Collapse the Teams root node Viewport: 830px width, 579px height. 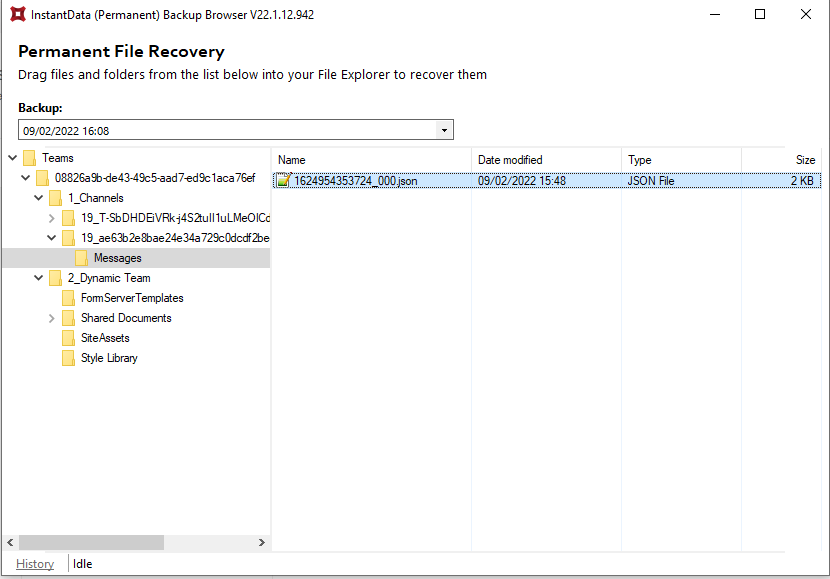coord(13,158)
